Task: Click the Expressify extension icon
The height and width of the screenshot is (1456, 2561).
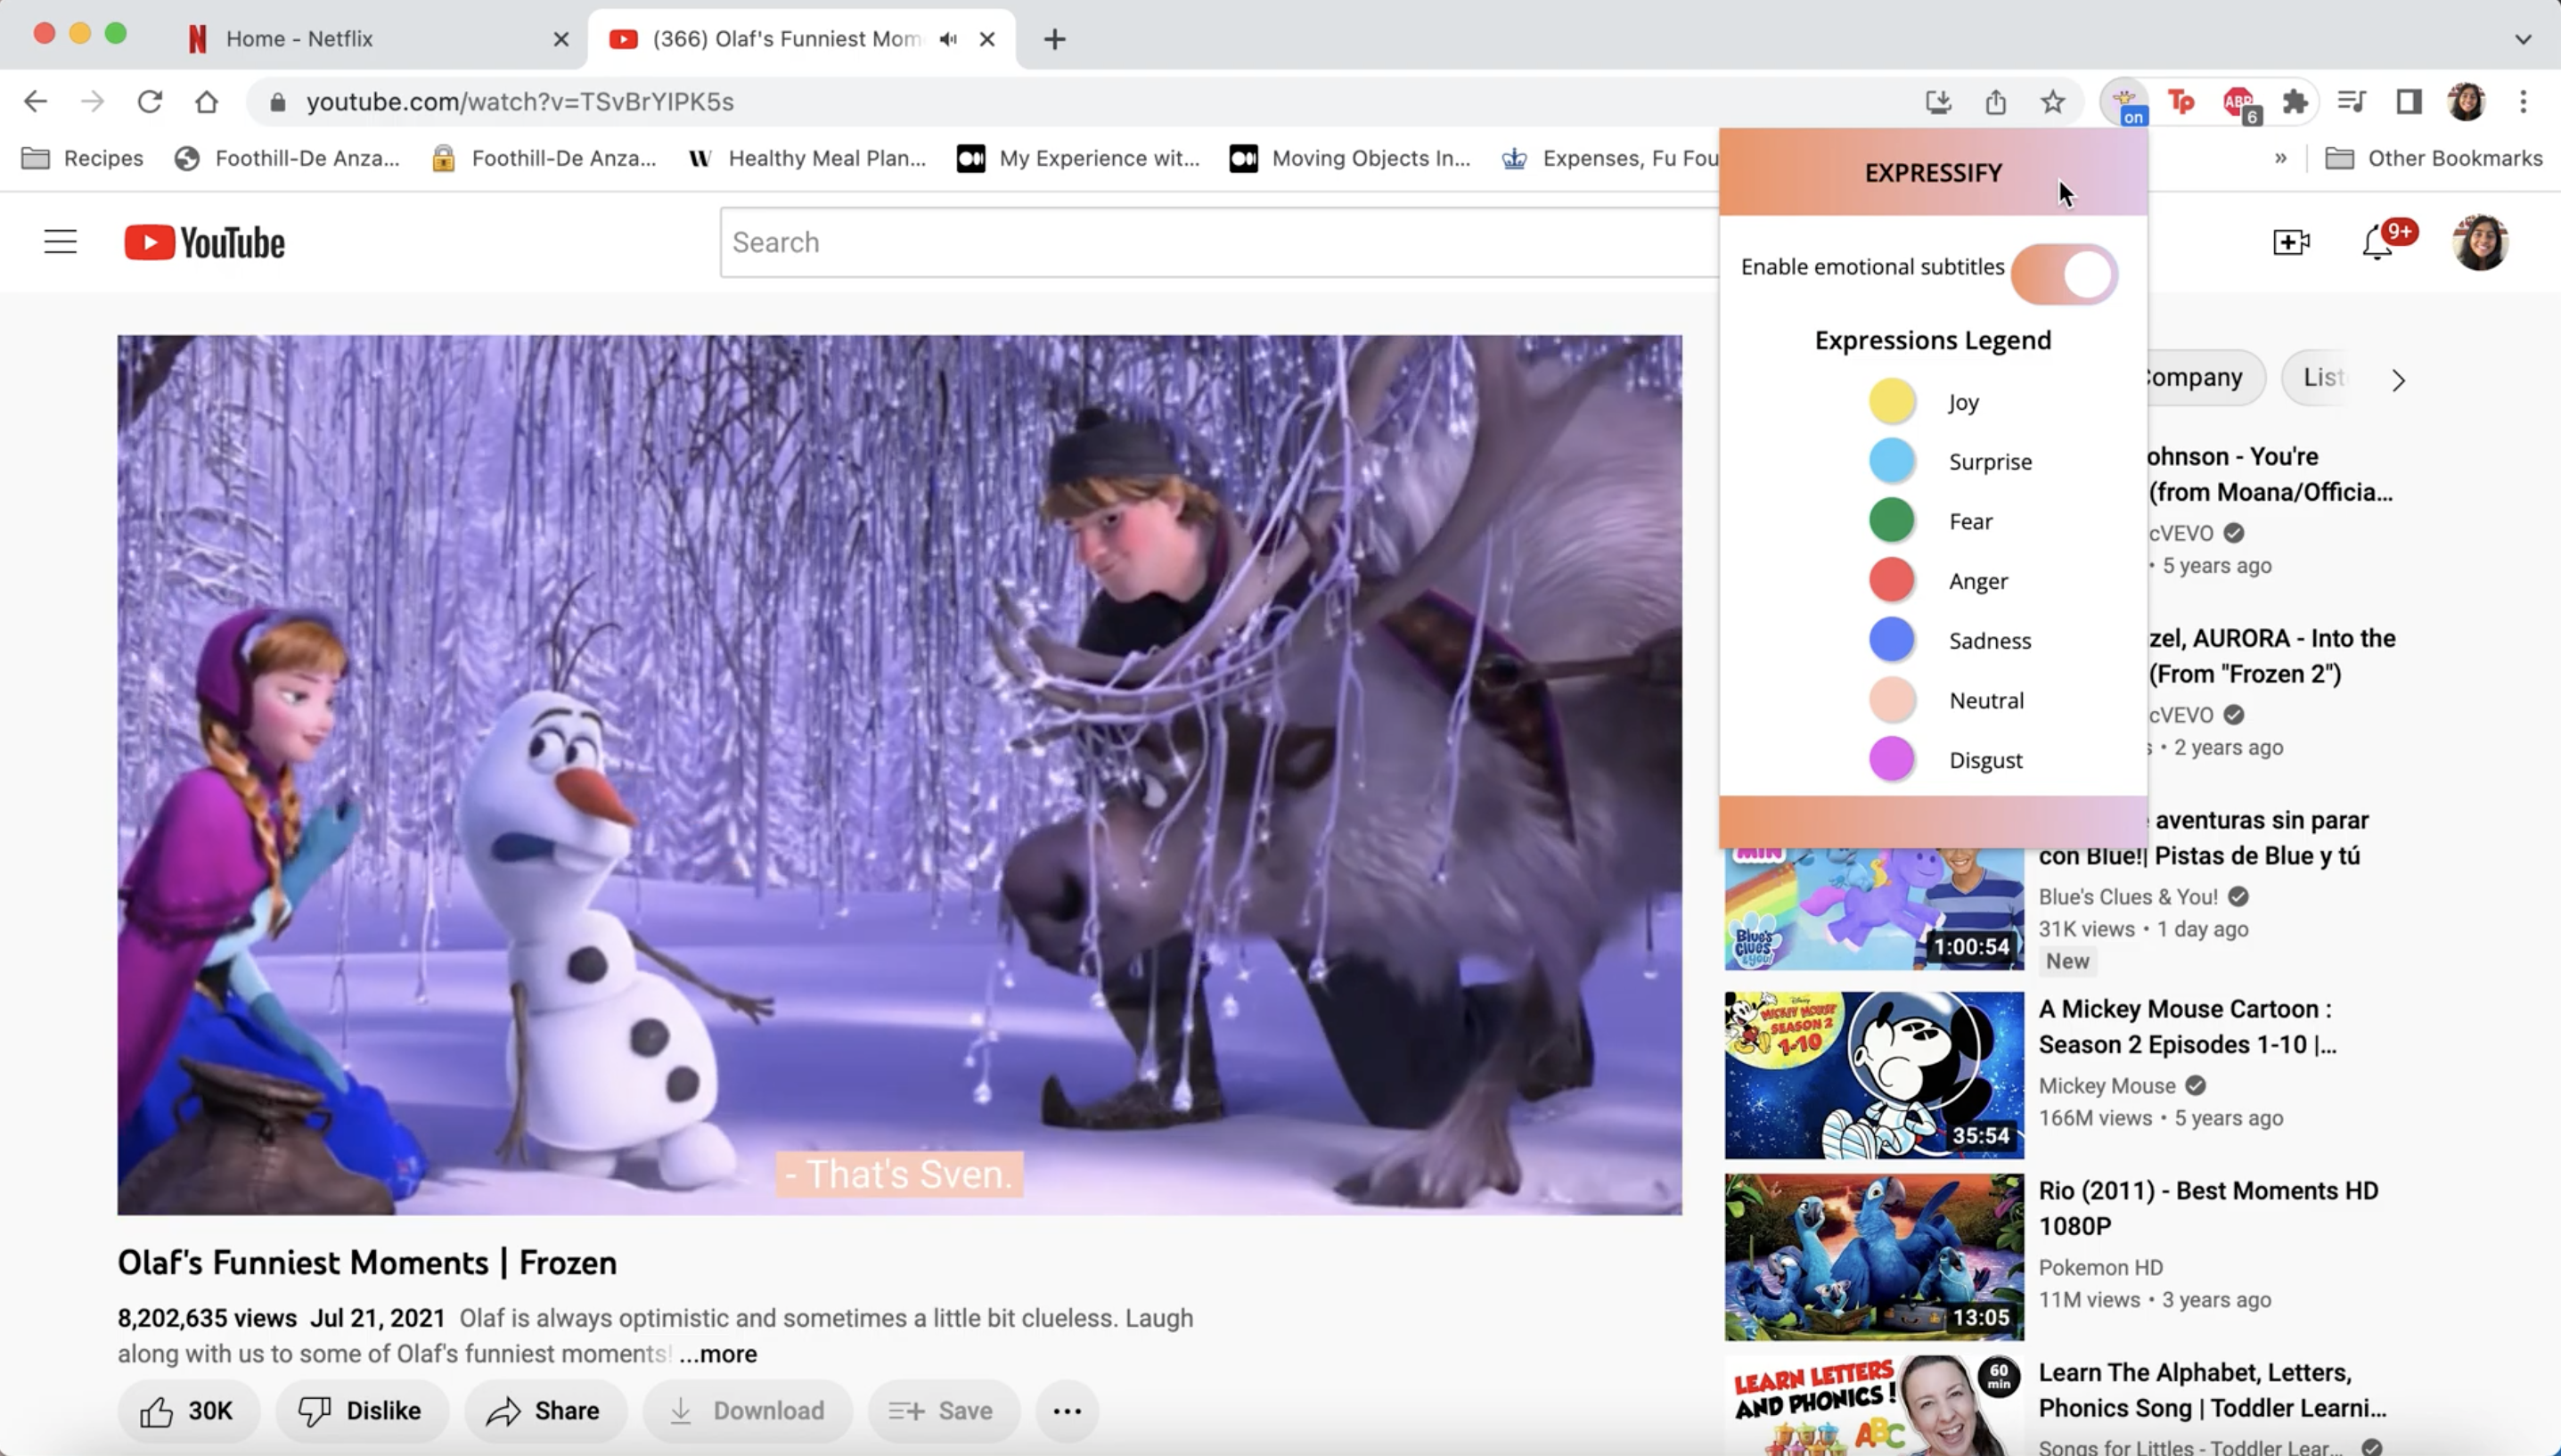Action: 2124,102
